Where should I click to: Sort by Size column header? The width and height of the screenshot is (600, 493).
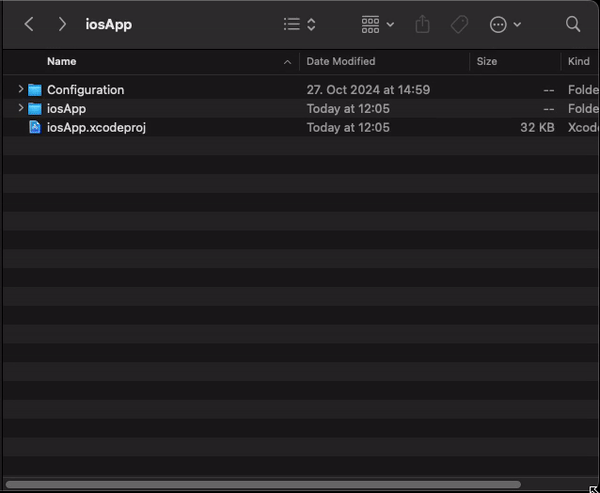coord(487,62)
